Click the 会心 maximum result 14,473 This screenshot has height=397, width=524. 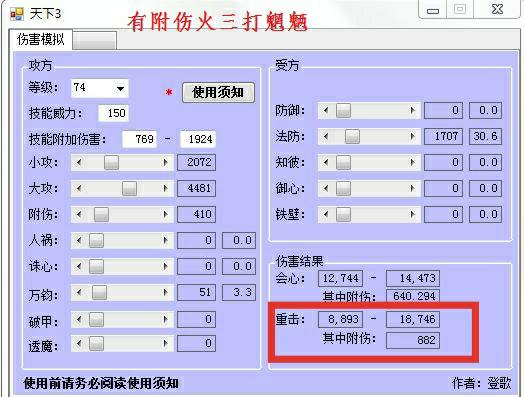(x=413, y=278)
